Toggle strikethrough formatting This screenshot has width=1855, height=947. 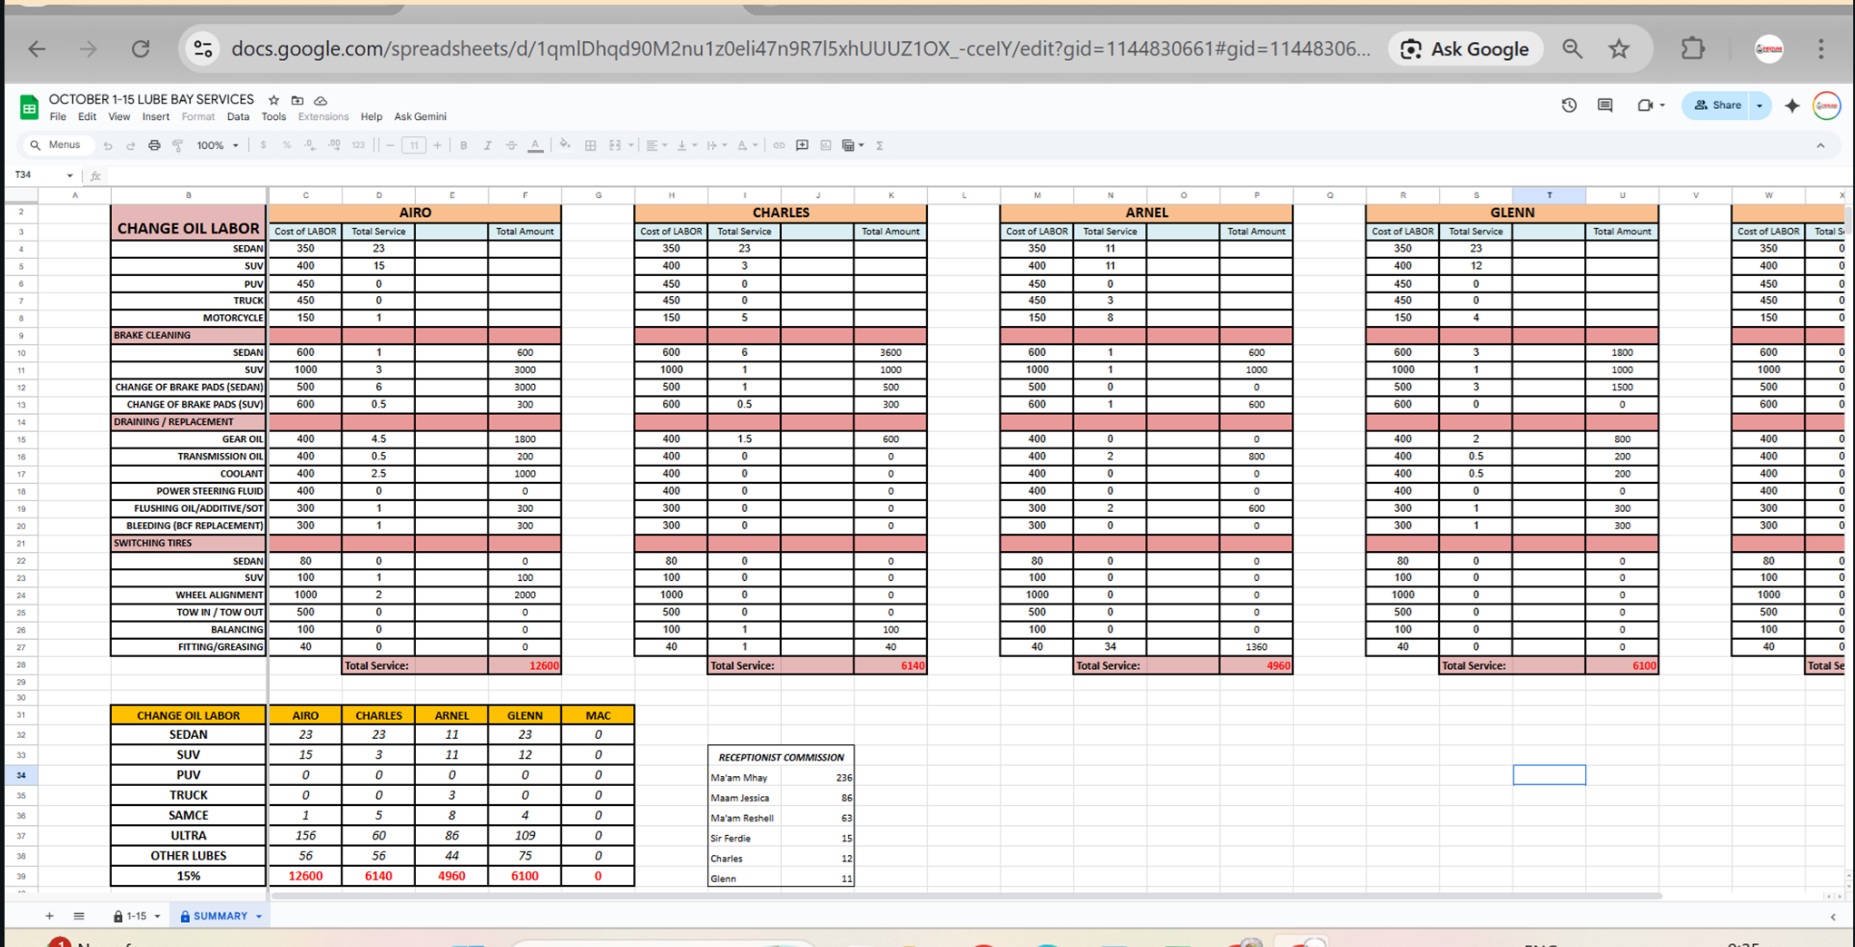click(x=511, y=146)
